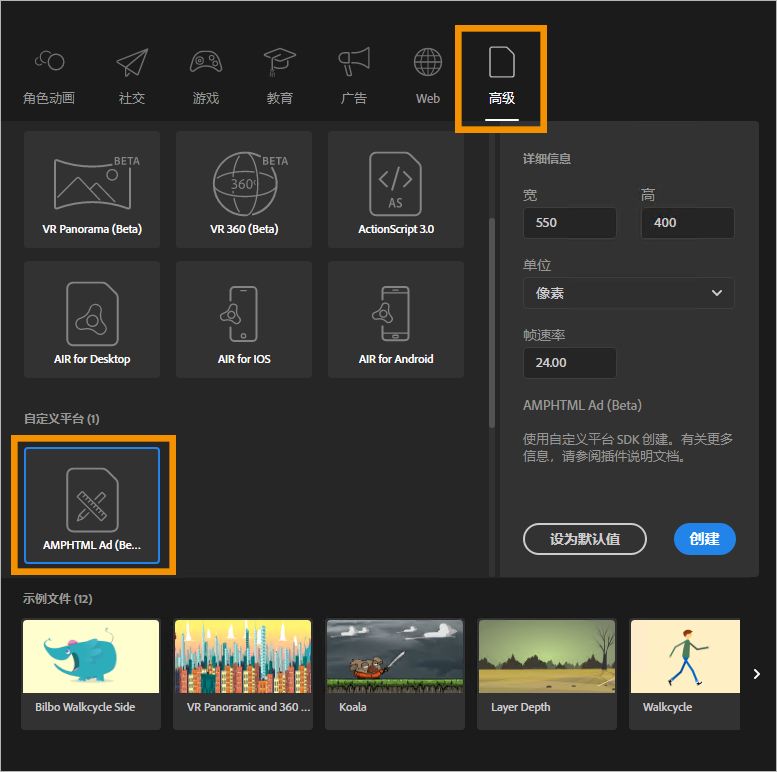Click the 宽 width field showing 550
This screenshot has height=772, width=777.
tap(570, 223)
